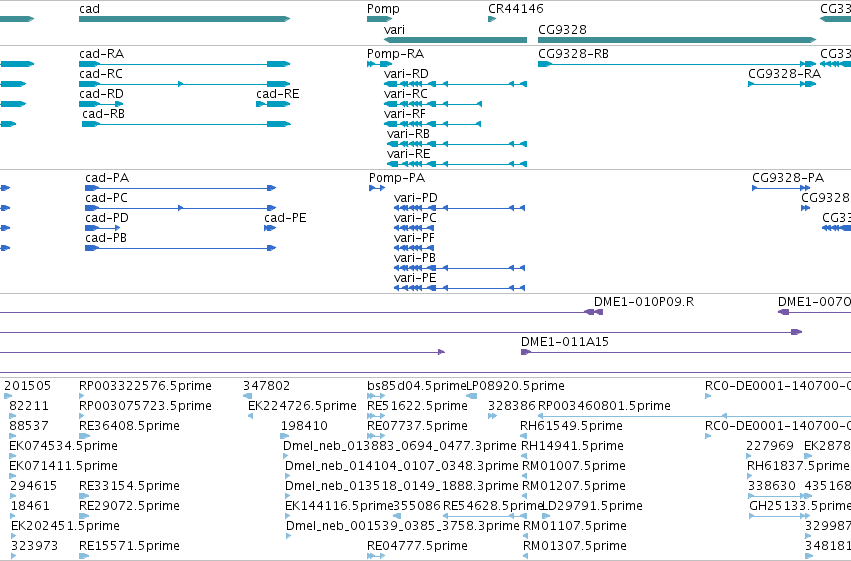This screenshot has height=561, width=851.
Task: Click EST RM01307.5prime
Action: (525, 556)
